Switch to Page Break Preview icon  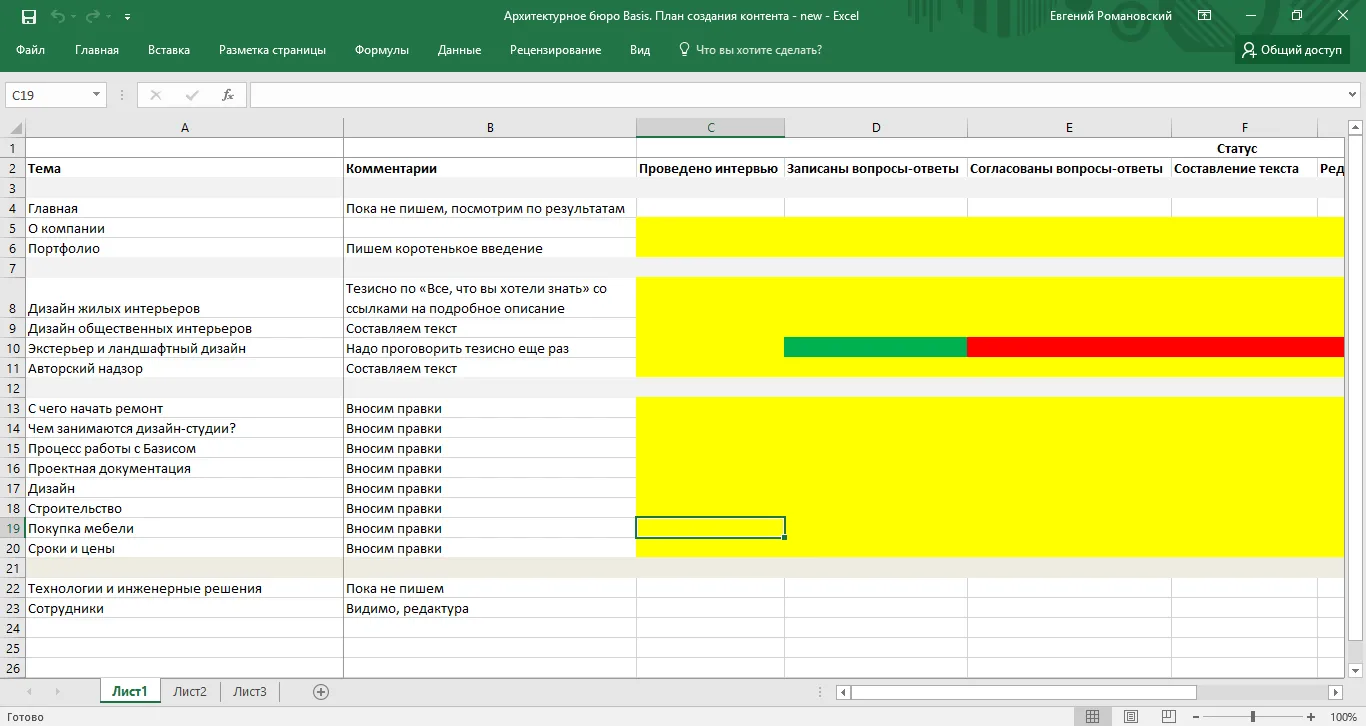pos(1168,717)
